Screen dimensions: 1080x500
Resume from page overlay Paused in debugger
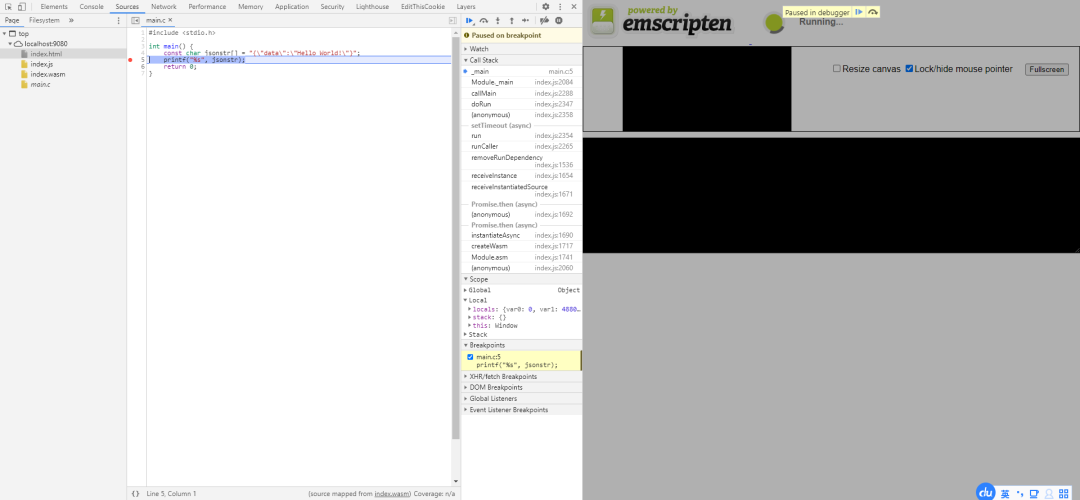point(859,12)
